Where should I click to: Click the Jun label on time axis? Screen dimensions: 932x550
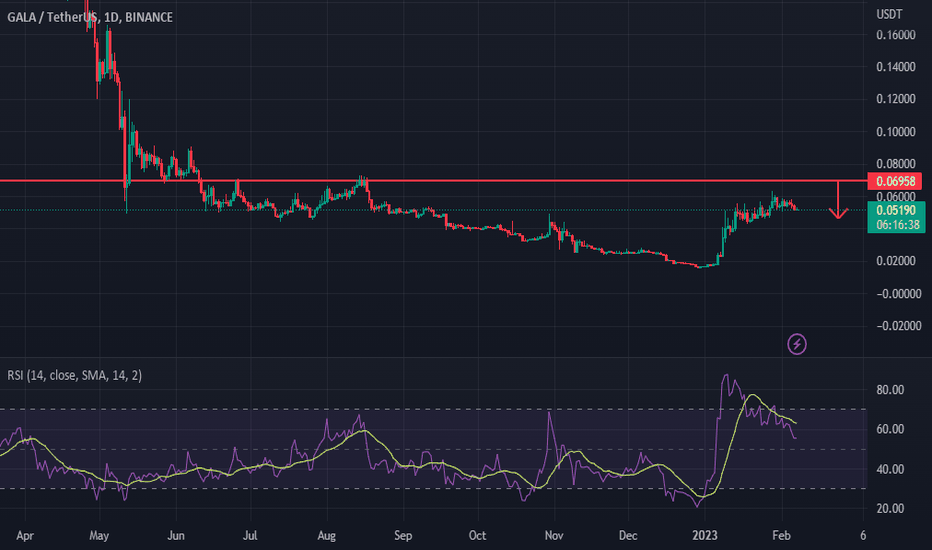point(175,536)
